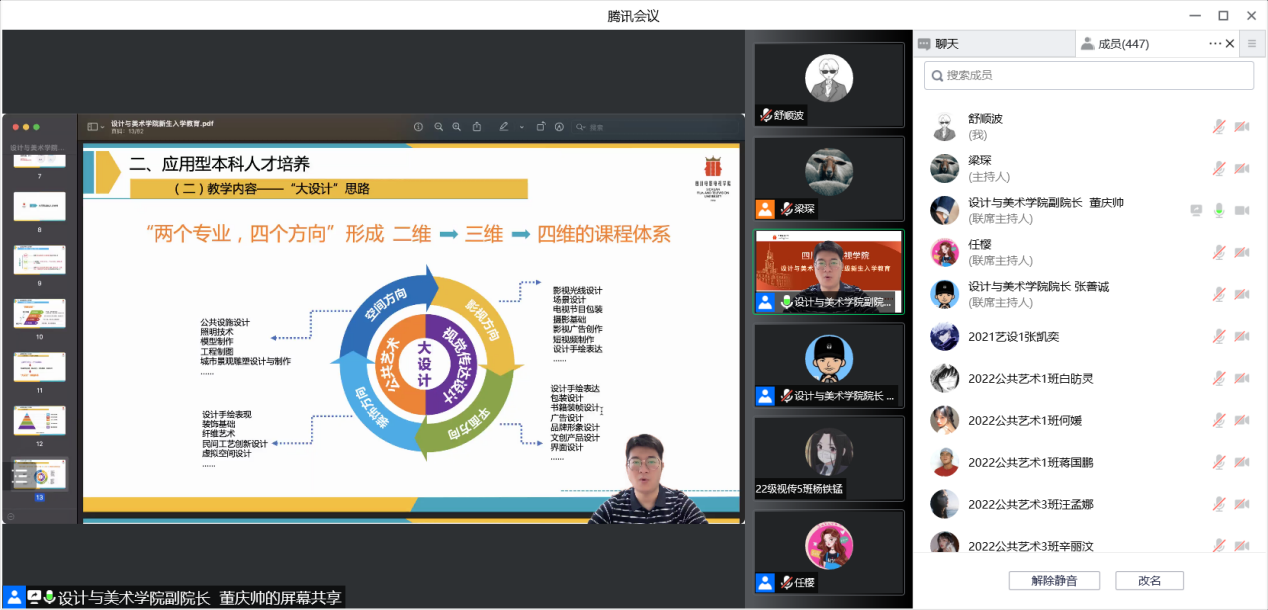Open the three-dot options in members tab
Screen dimensions: 1268x610
coord(1215,44)
